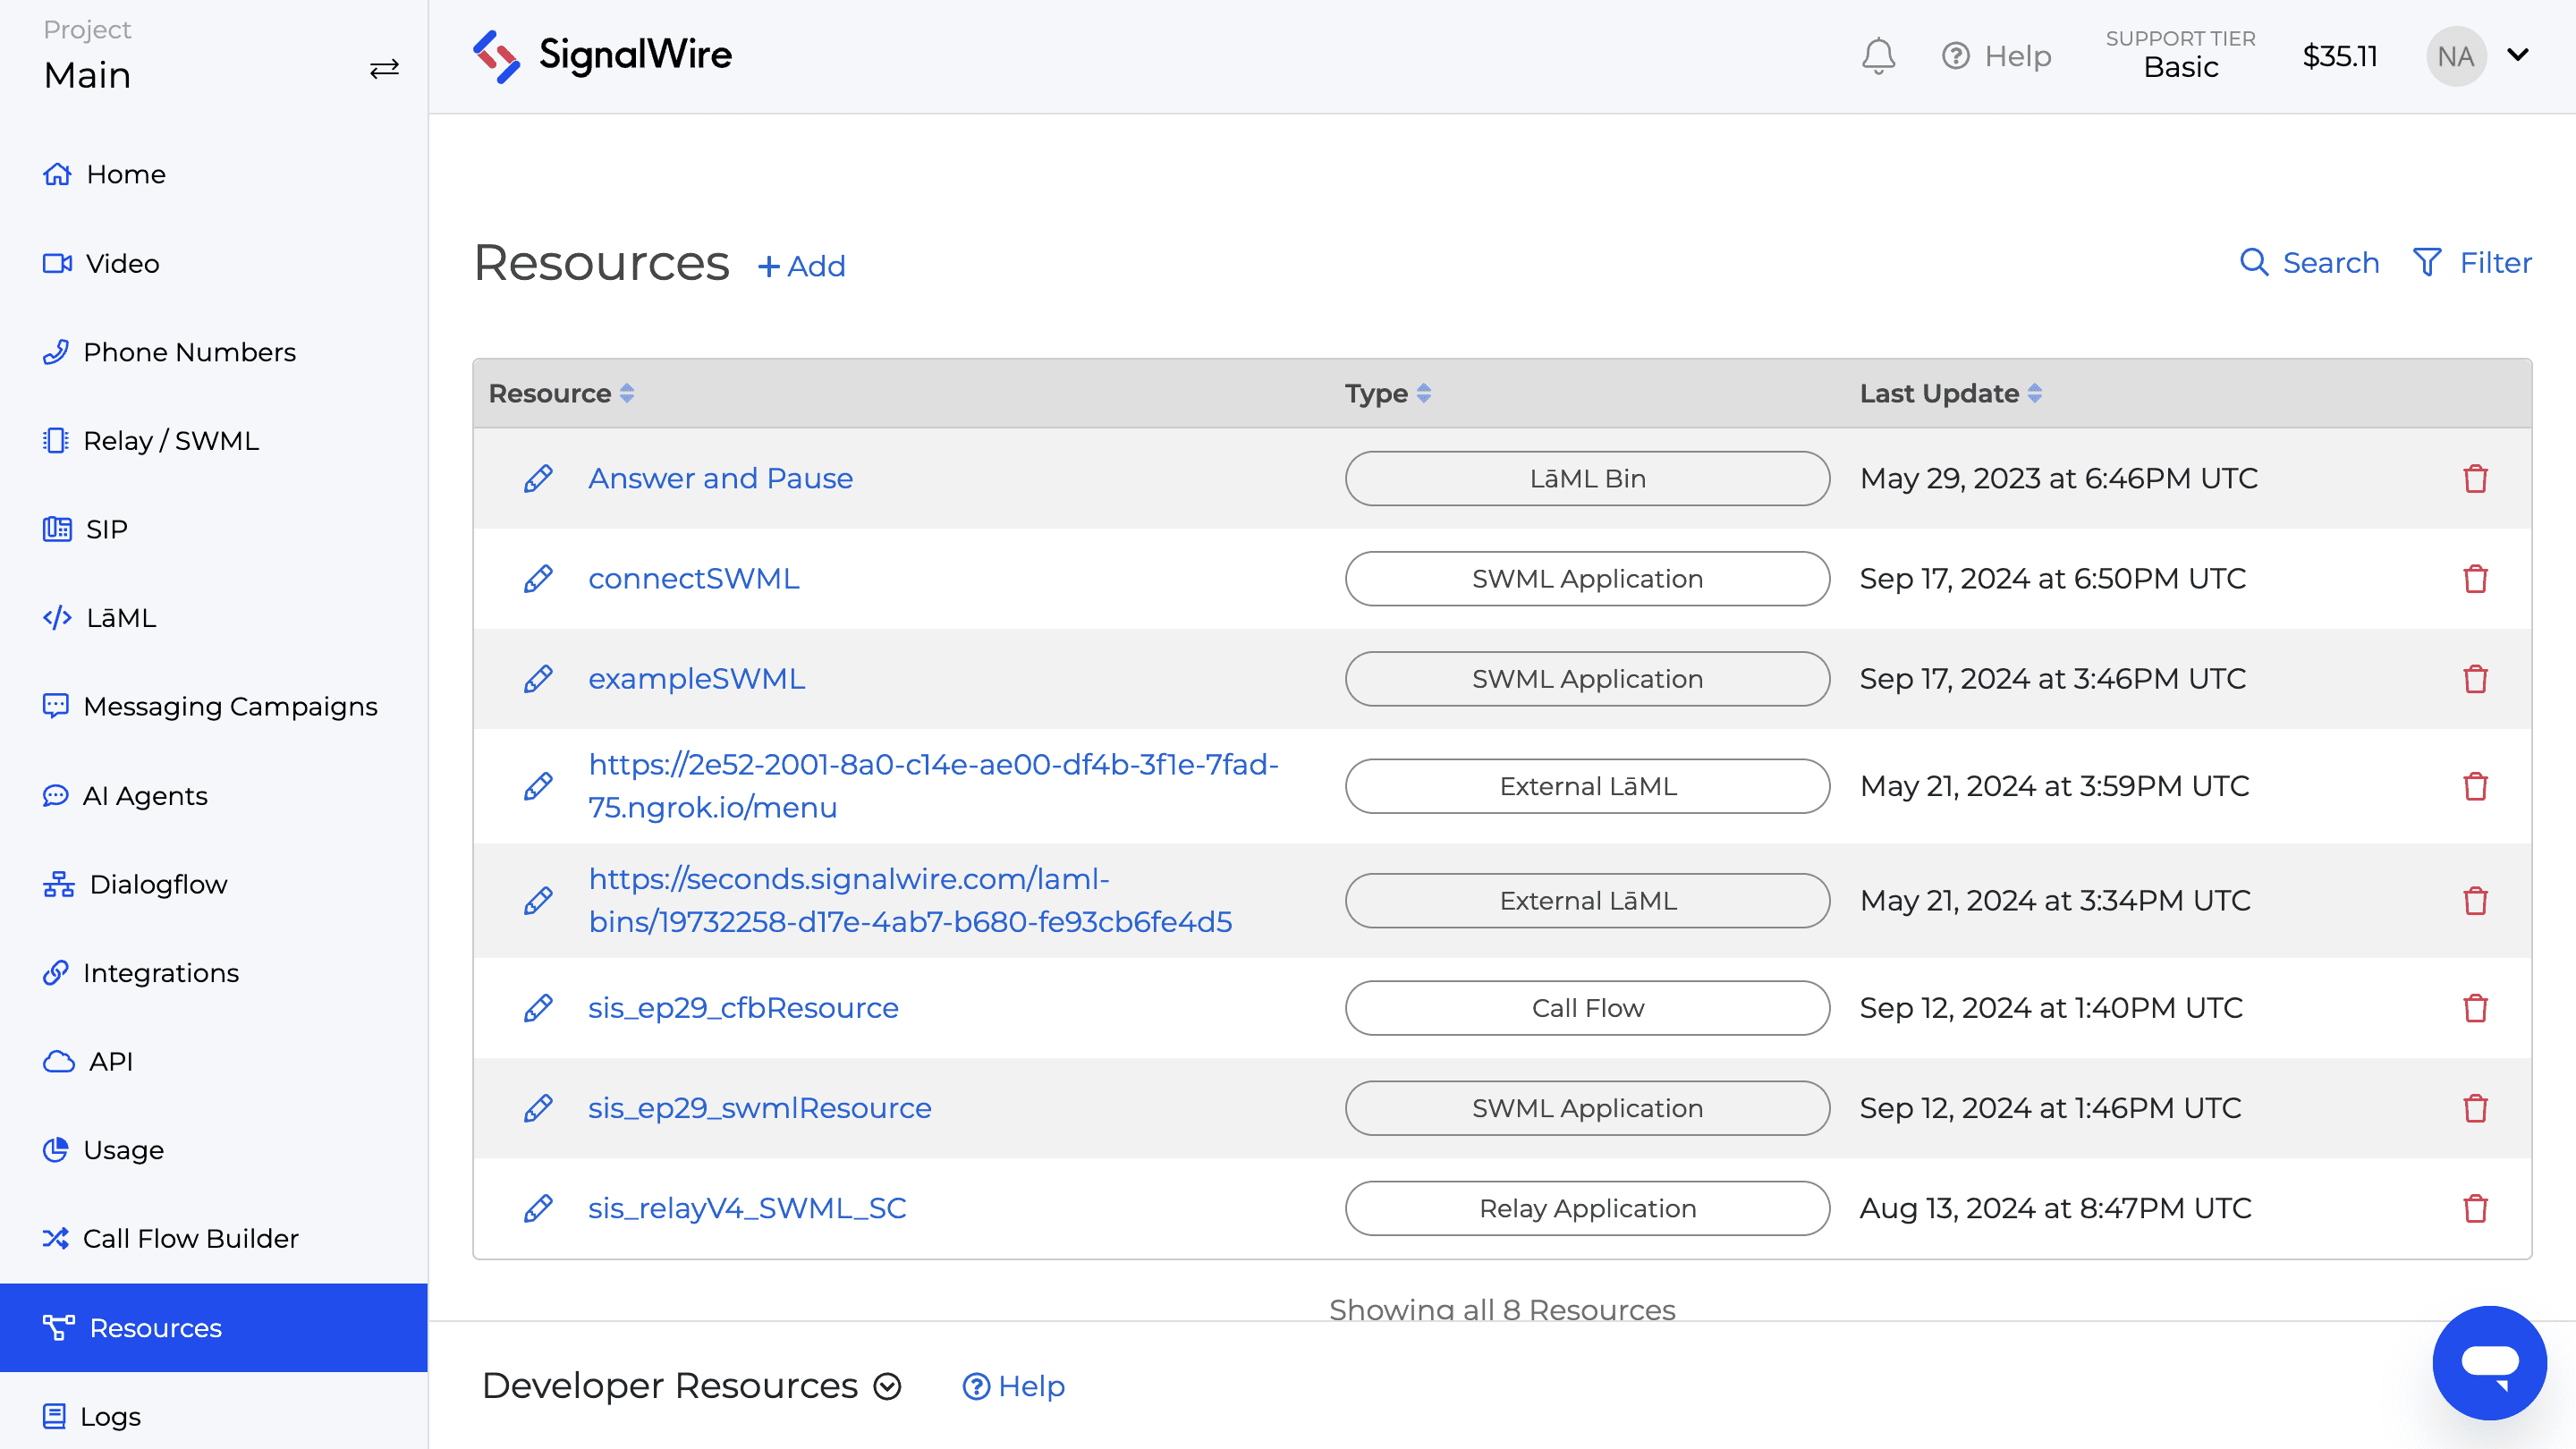
Task: Click the Support Tier Basic label
Action: 2180,55
